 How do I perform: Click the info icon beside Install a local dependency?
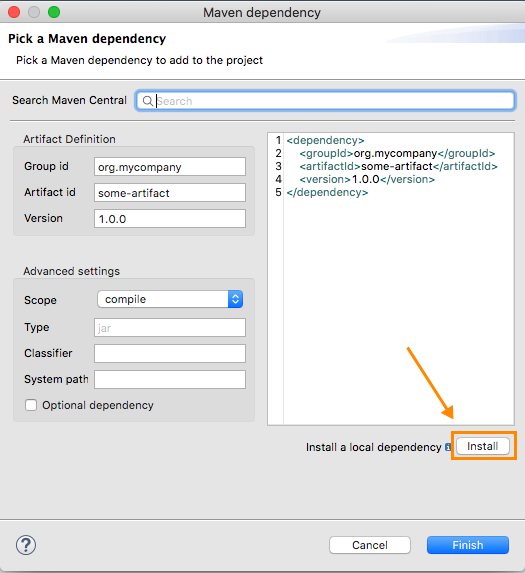tap(448, 447)
